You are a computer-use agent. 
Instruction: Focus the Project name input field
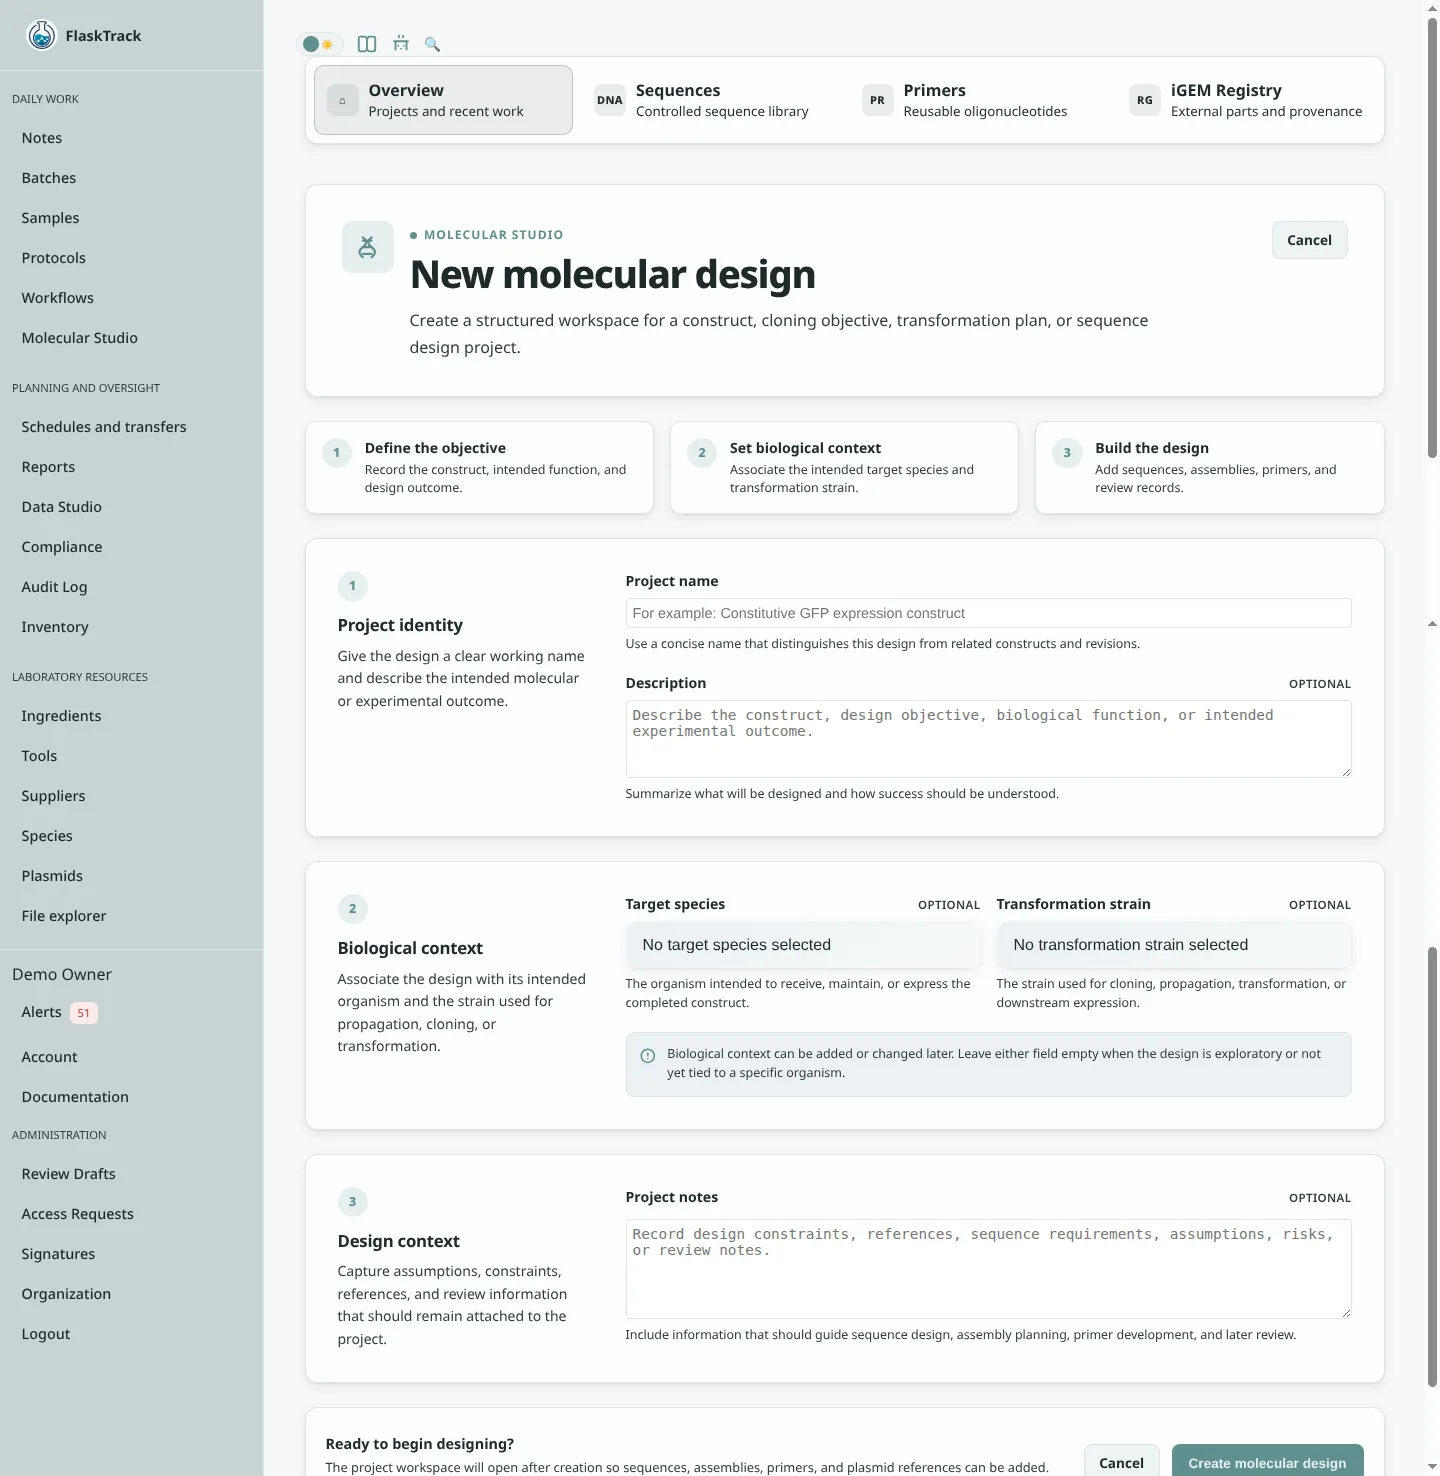[x=988, y=613]
